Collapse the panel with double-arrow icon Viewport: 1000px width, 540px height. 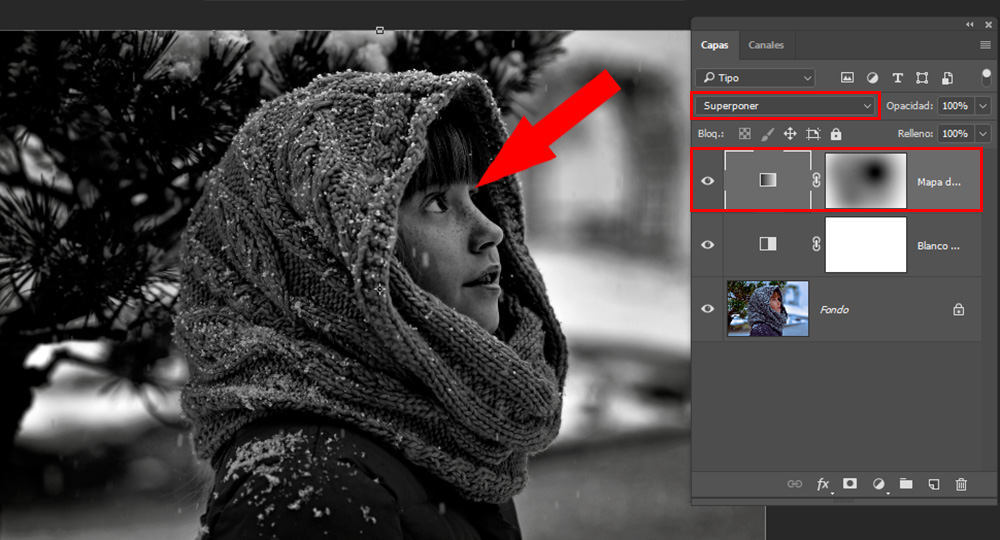pyautogui.click(x=970, y=24)
